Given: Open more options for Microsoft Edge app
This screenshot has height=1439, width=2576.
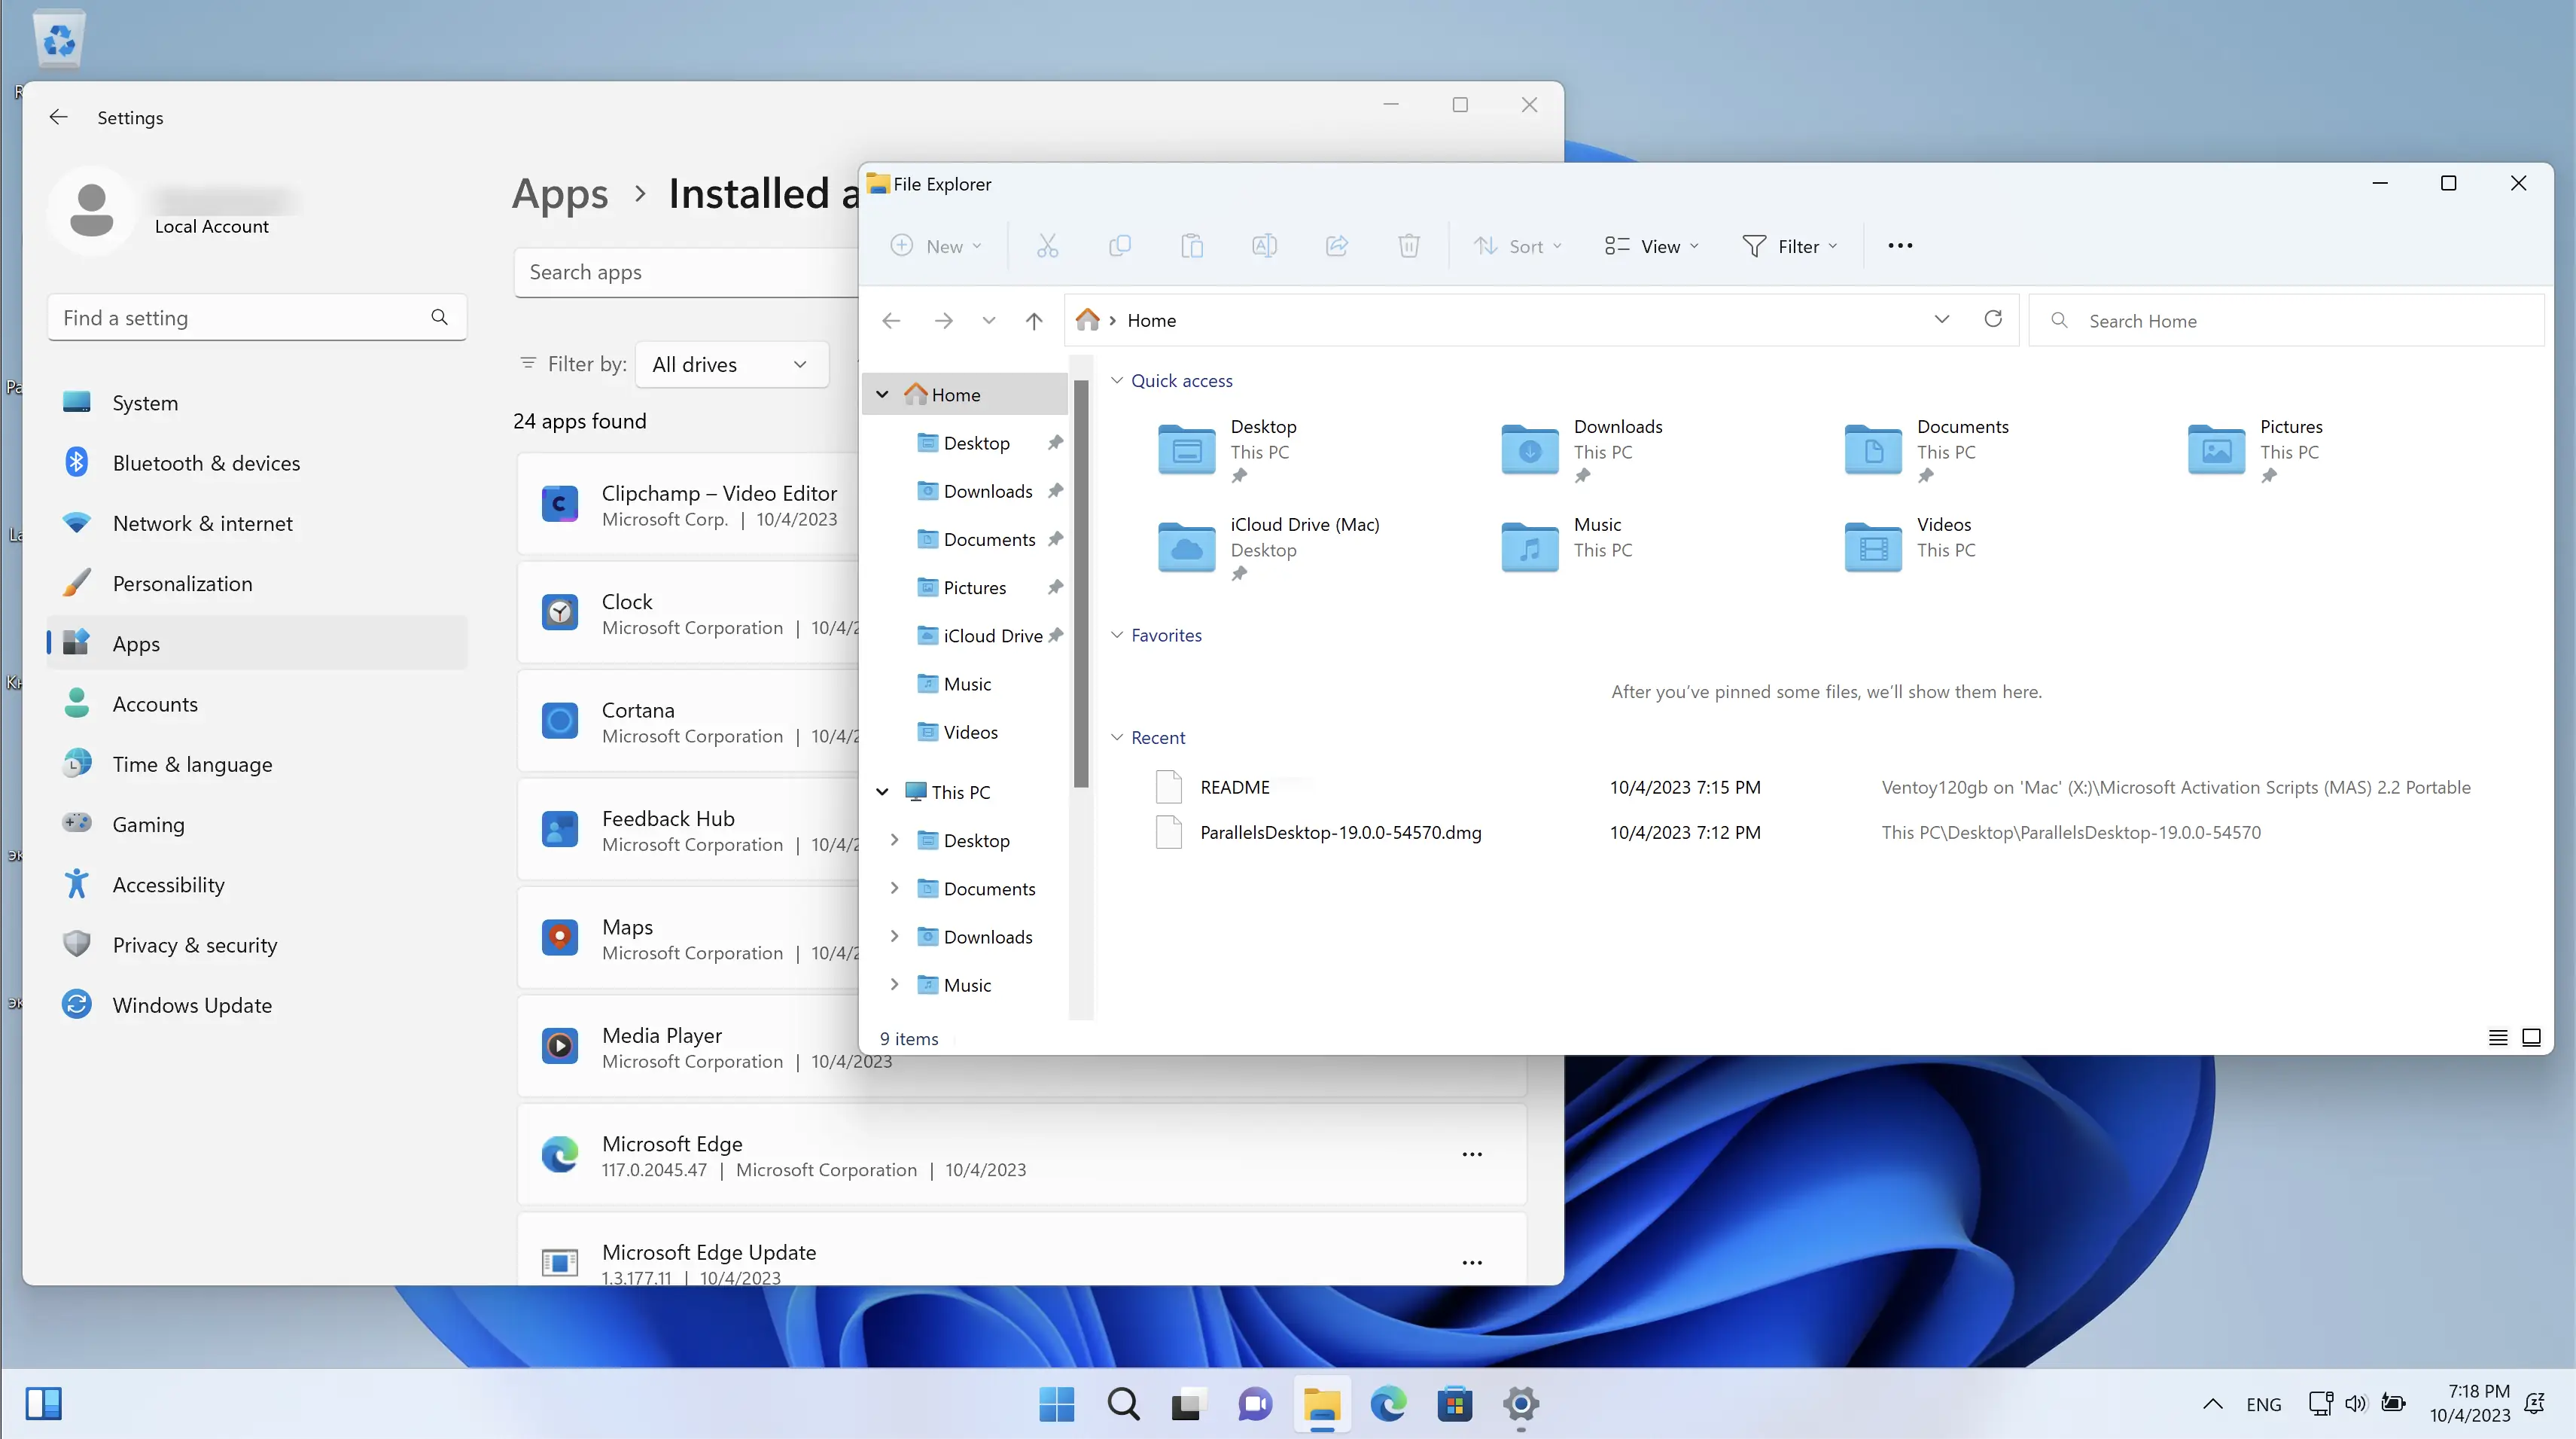Looking at the screenshot, I should 1472,1154.
